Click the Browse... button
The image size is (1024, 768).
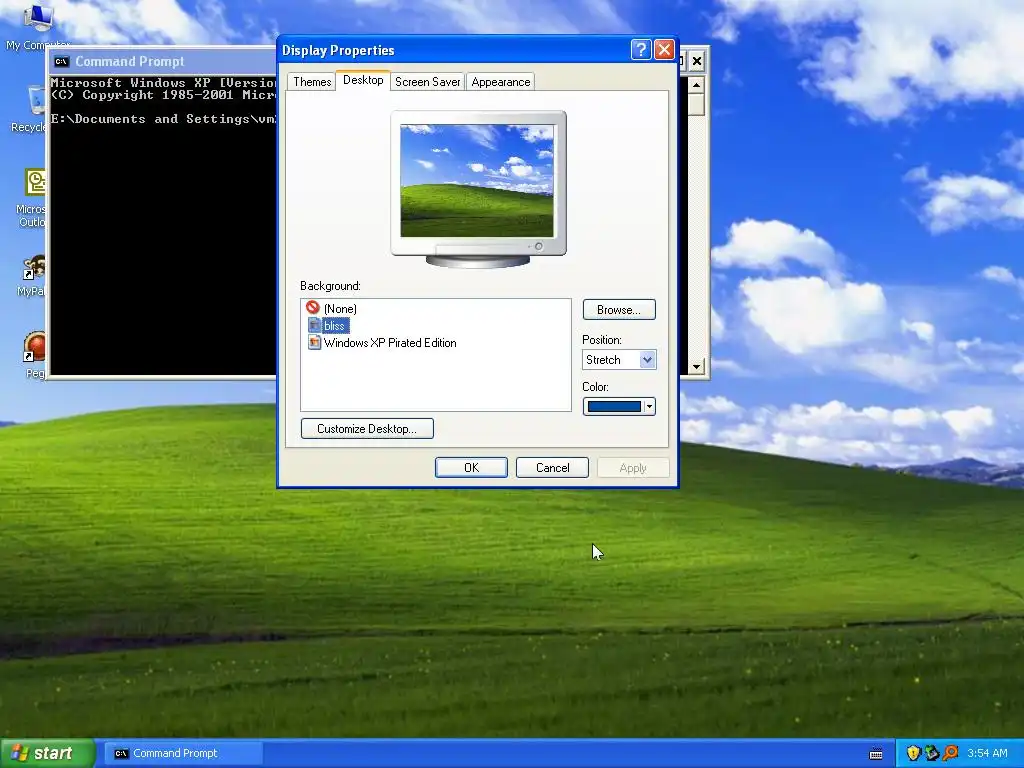[619, 310]
